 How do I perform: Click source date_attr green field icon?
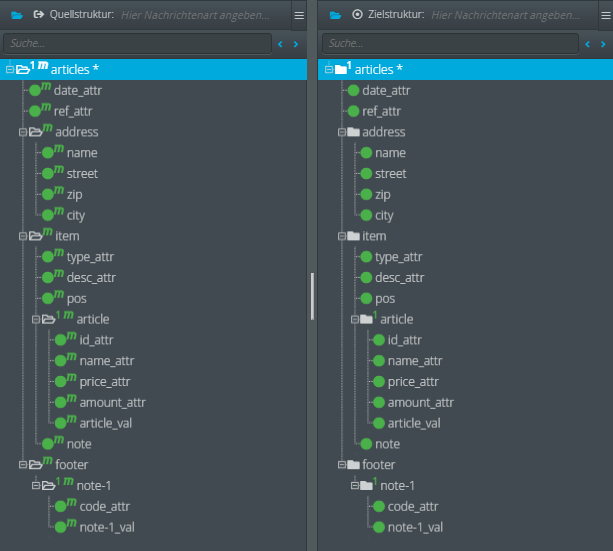tap(35, 91)
